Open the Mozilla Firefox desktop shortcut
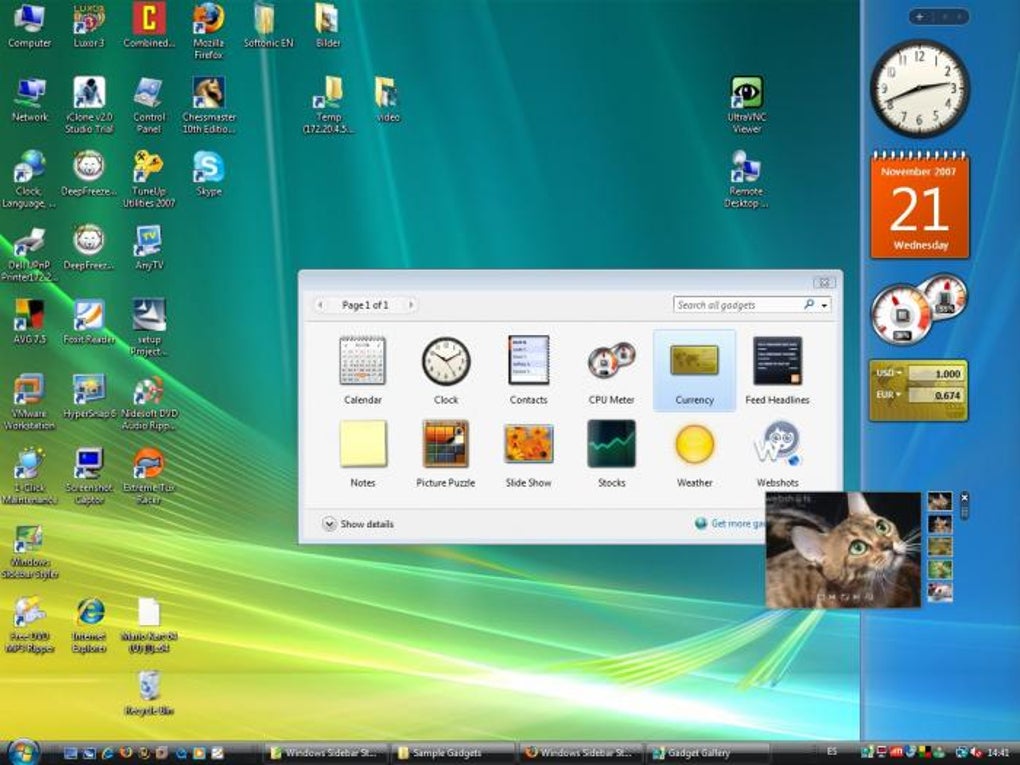The image size is (1020, 765). click(208, 31)
